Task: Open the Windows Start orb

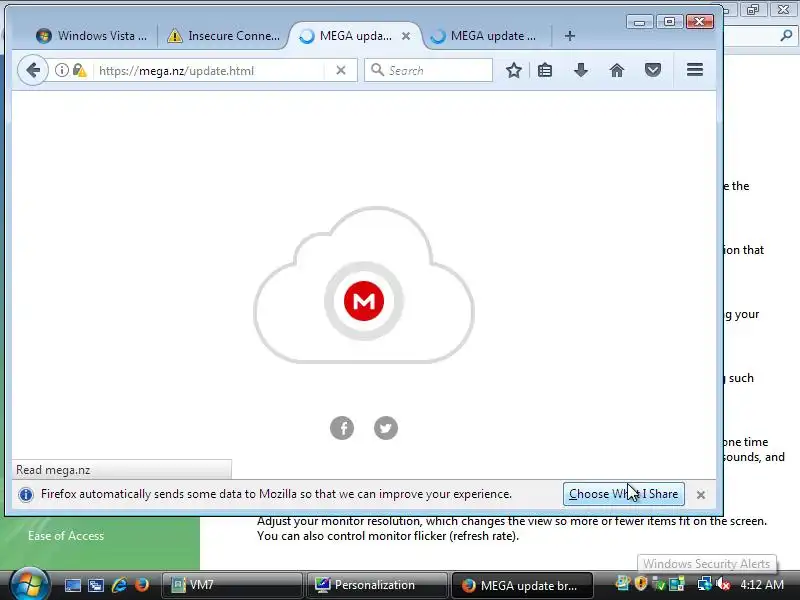Action: pos(29,585)
